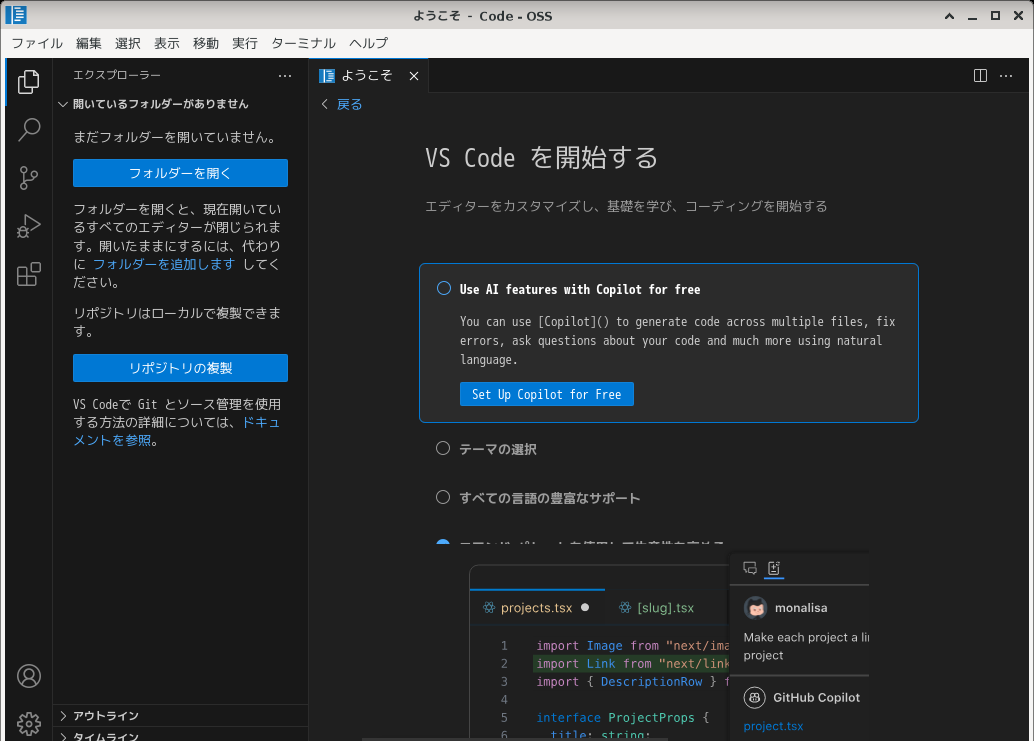The image size is (1034, 741).
Task: Click the underlined edit icon in Copilot preview
Action: [774, 568]
